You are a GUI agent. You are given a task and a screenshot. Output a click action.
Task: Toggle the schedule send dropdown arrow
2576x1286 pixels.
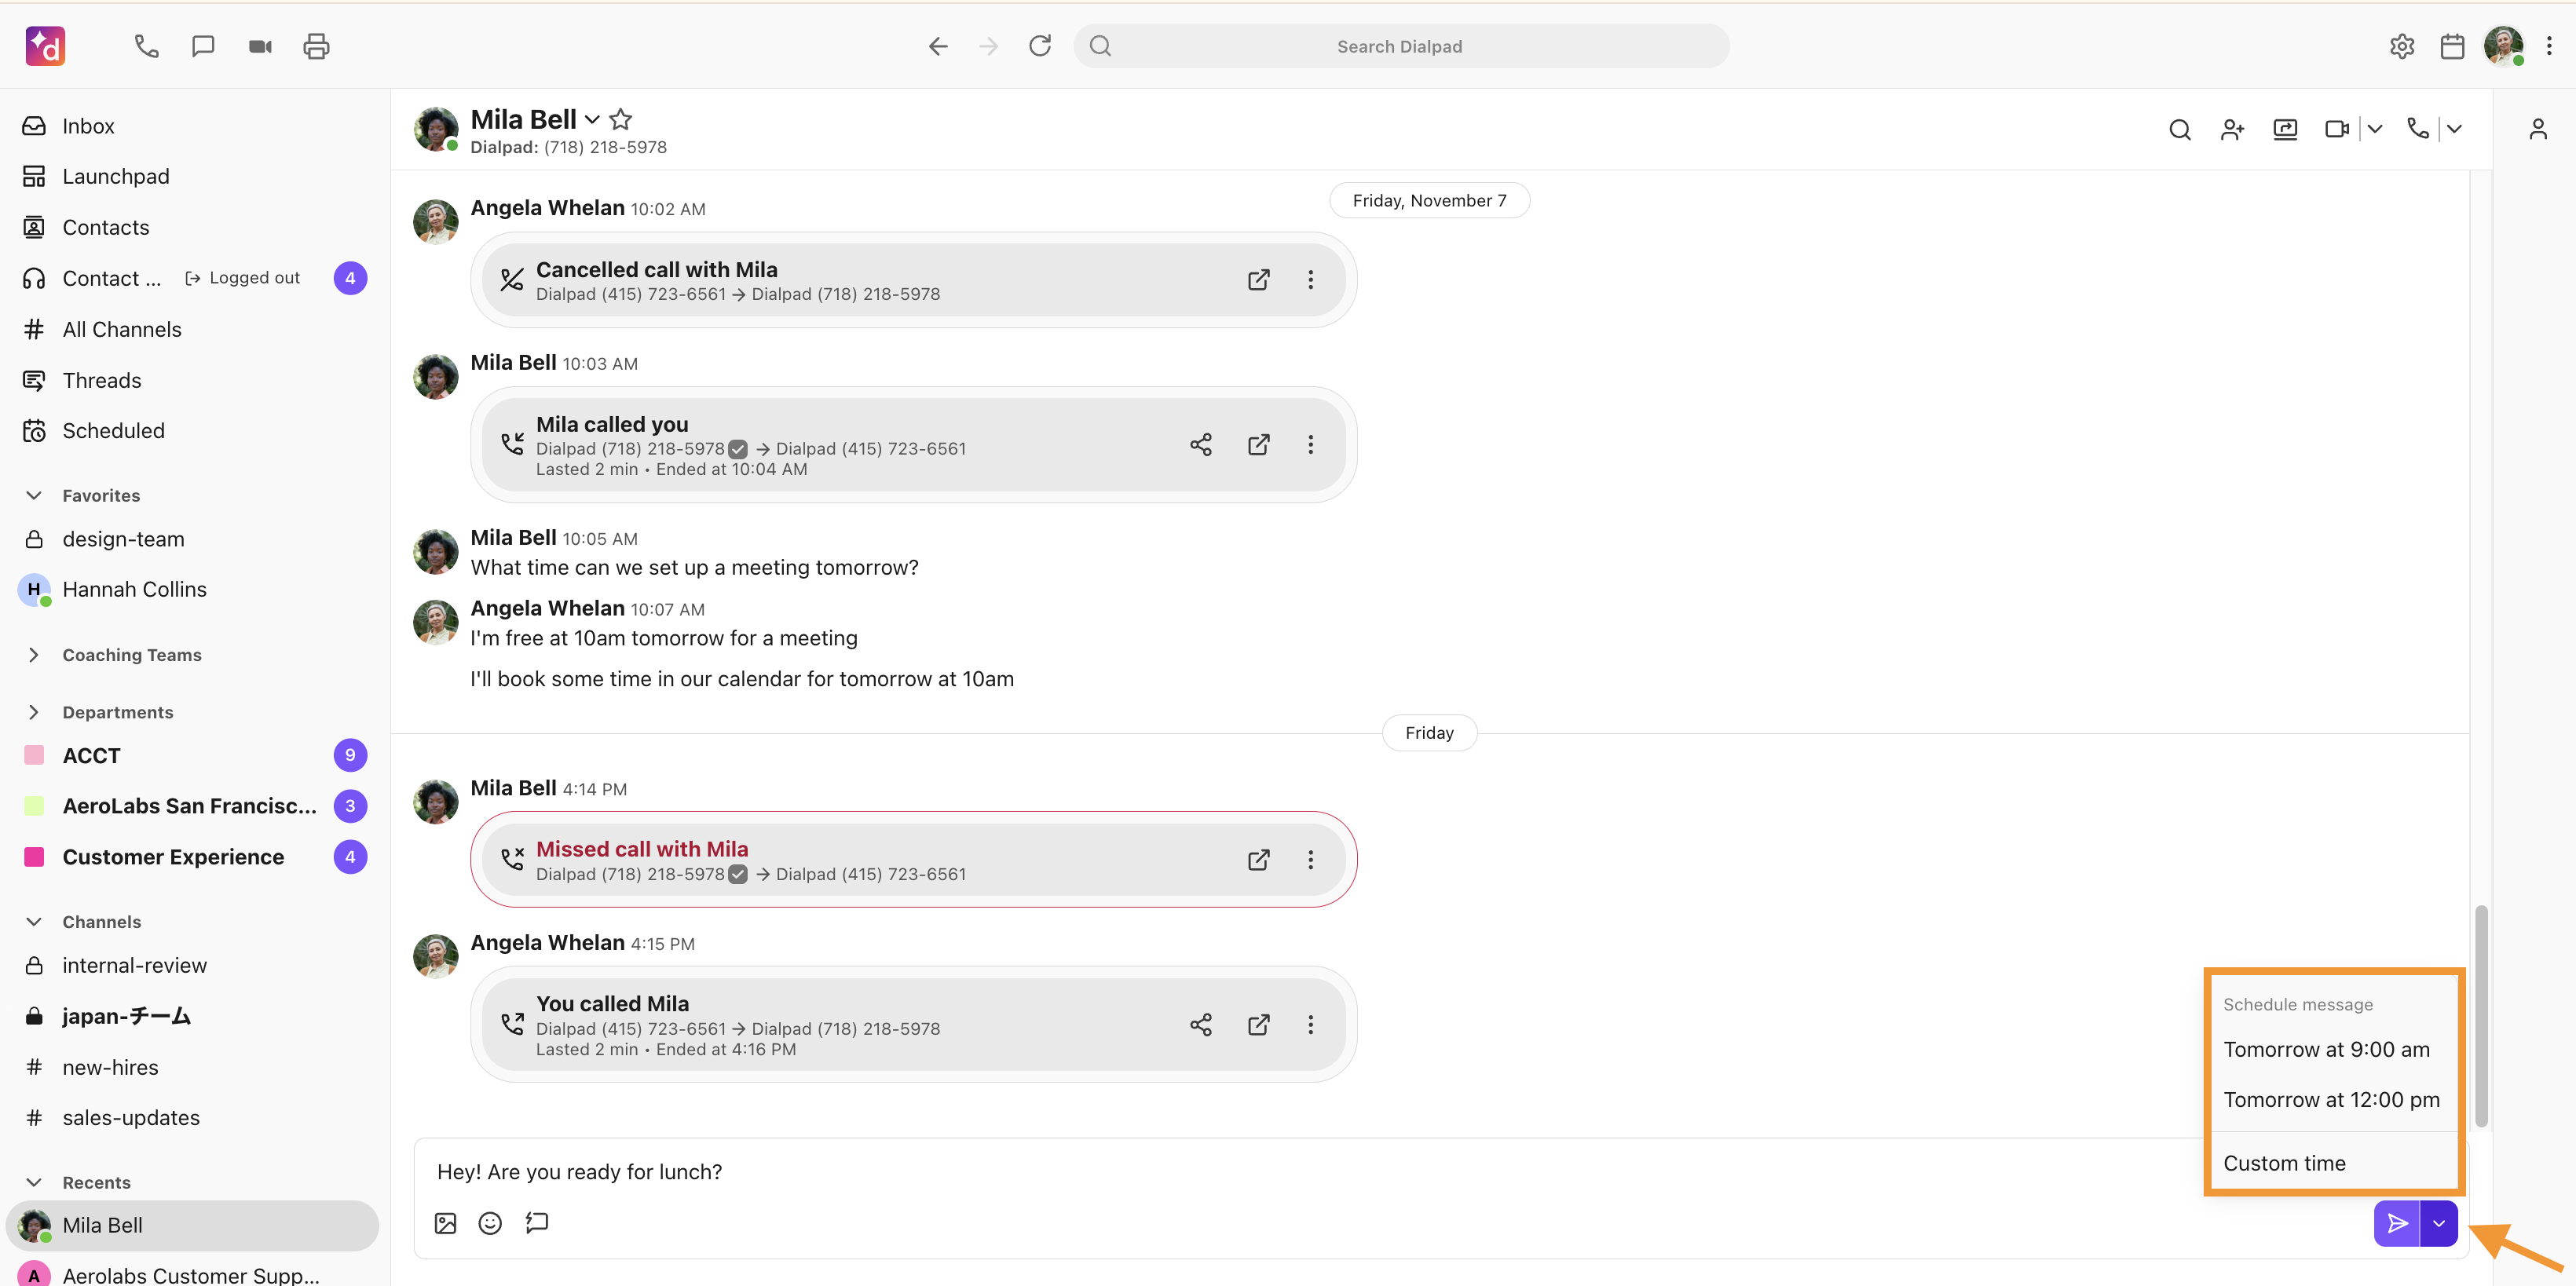coord(2439,1224)
